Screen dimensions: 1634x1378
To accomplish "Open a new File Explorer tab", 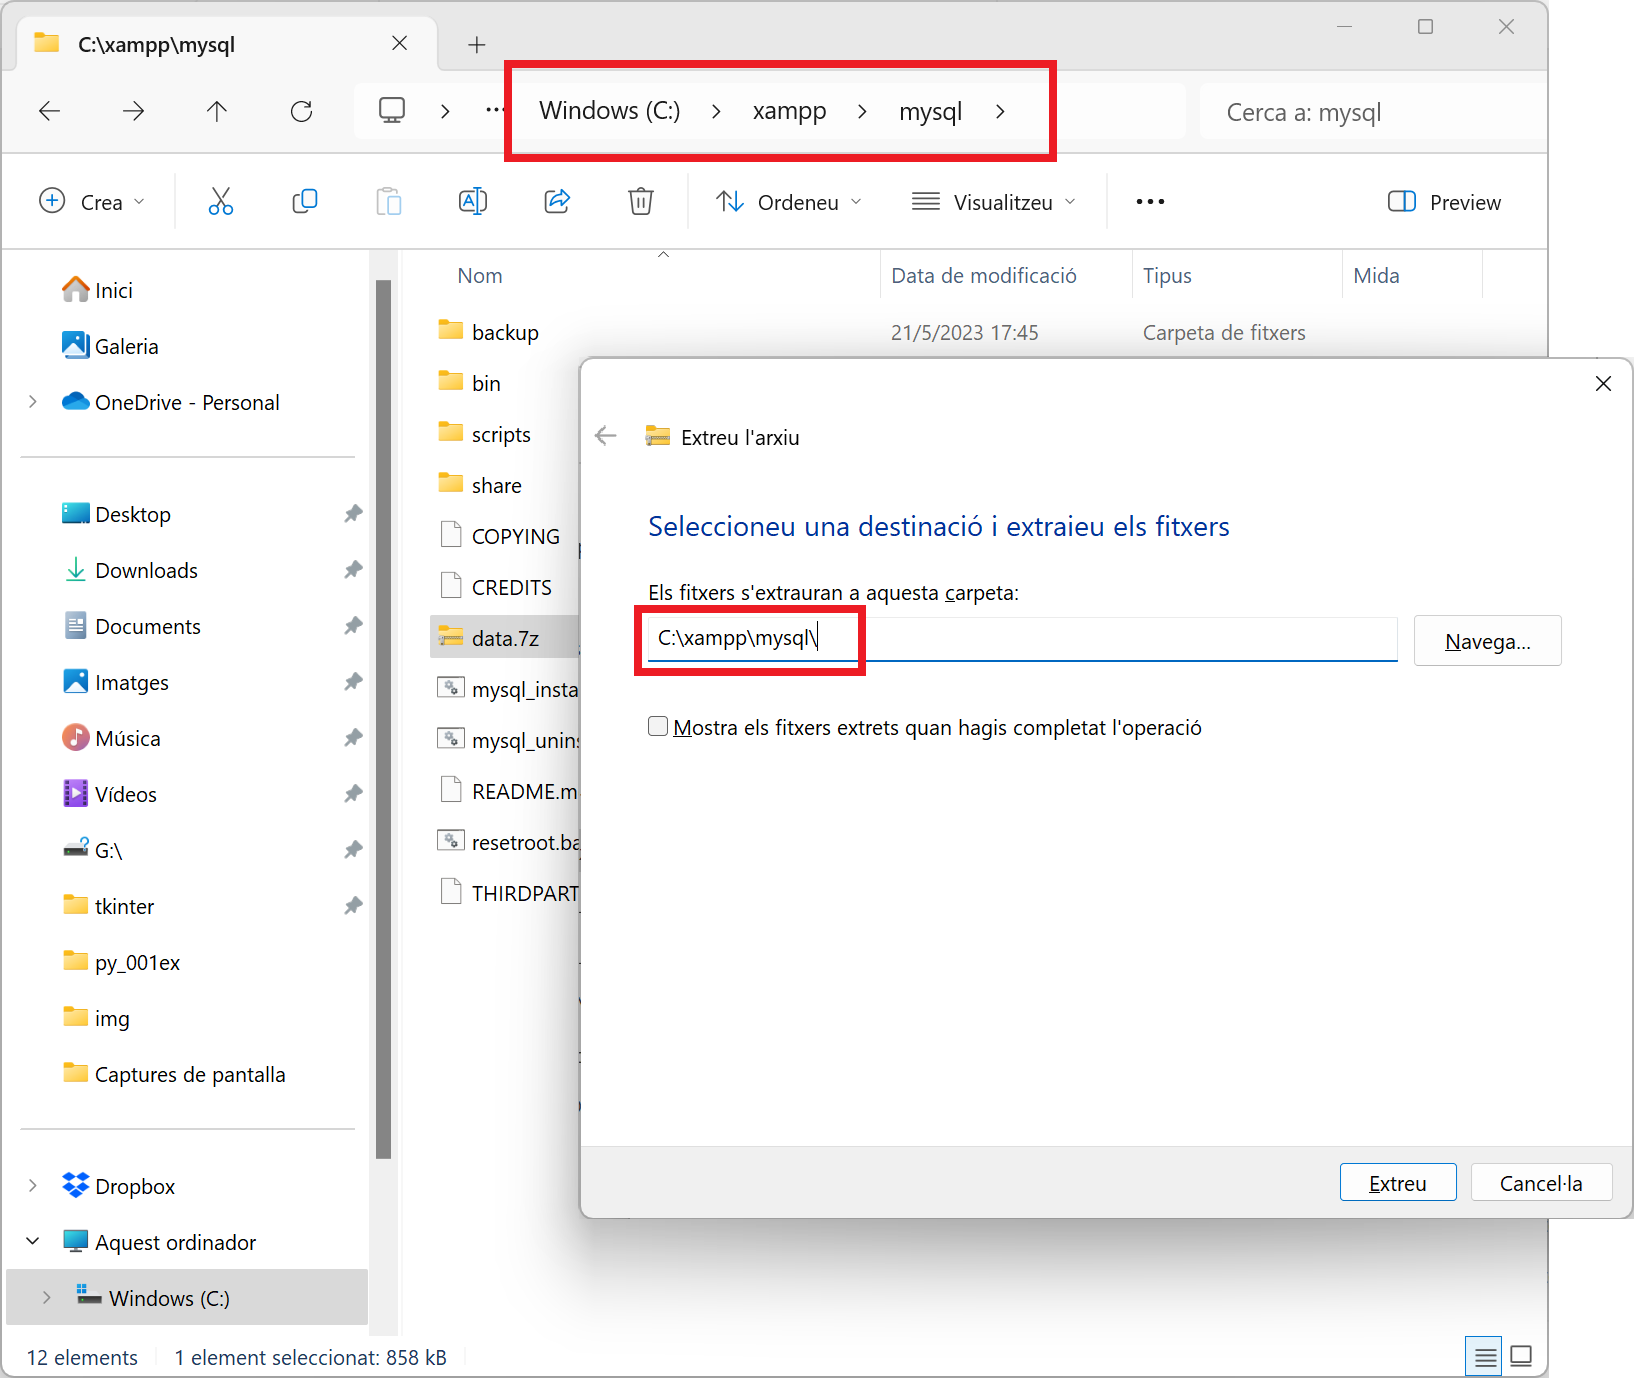I will [477, 45].
